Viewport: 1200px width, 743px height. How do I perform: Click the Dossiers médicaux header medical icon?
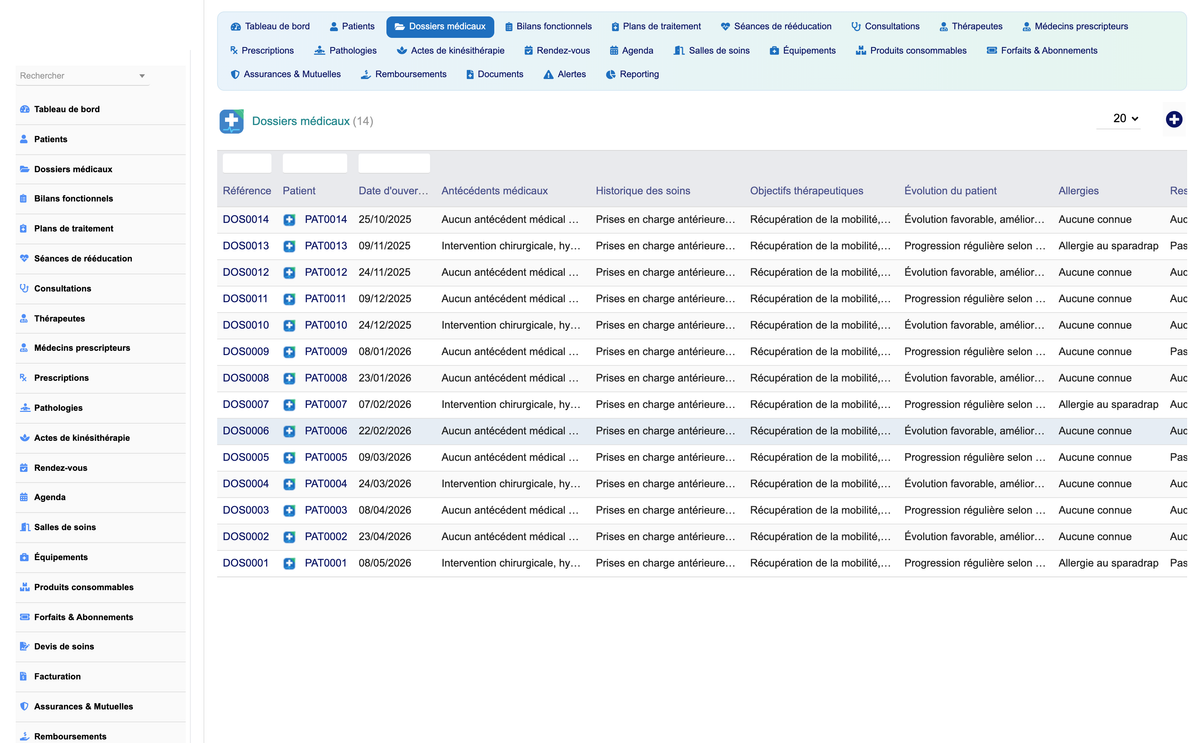click(x=232, y=121)
